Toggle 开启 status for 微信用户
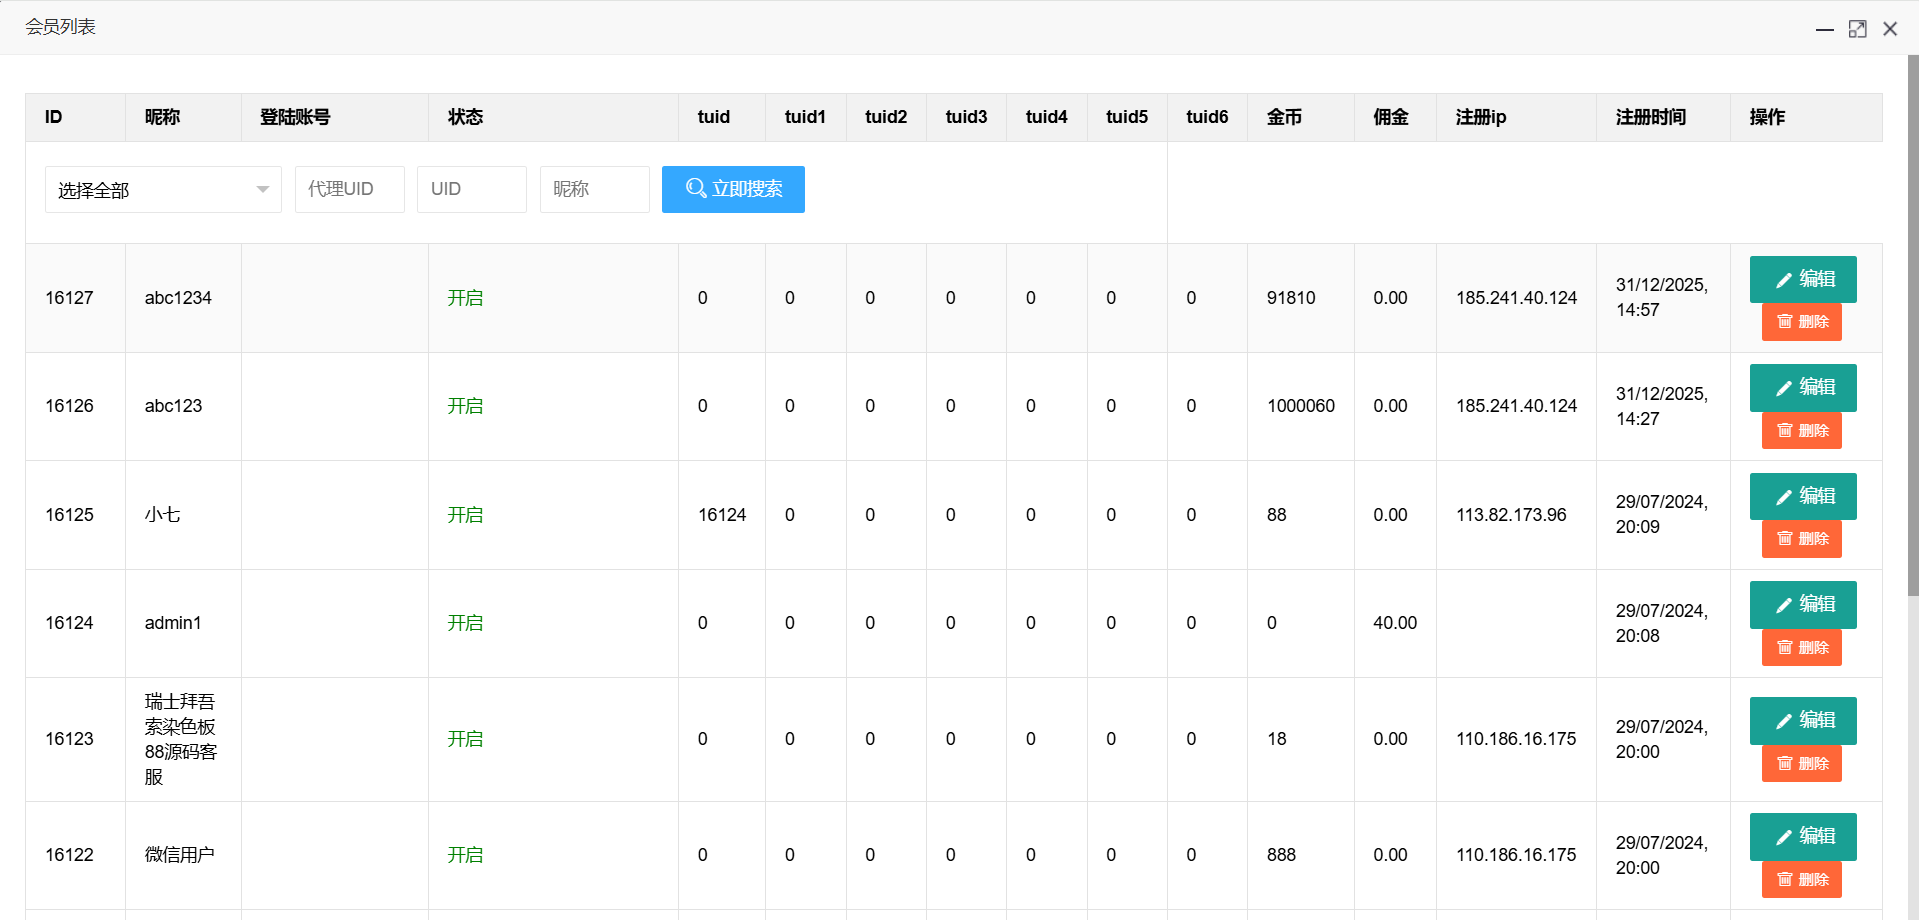This screenshot has height=920, width=1919. [x=465, y=855]
